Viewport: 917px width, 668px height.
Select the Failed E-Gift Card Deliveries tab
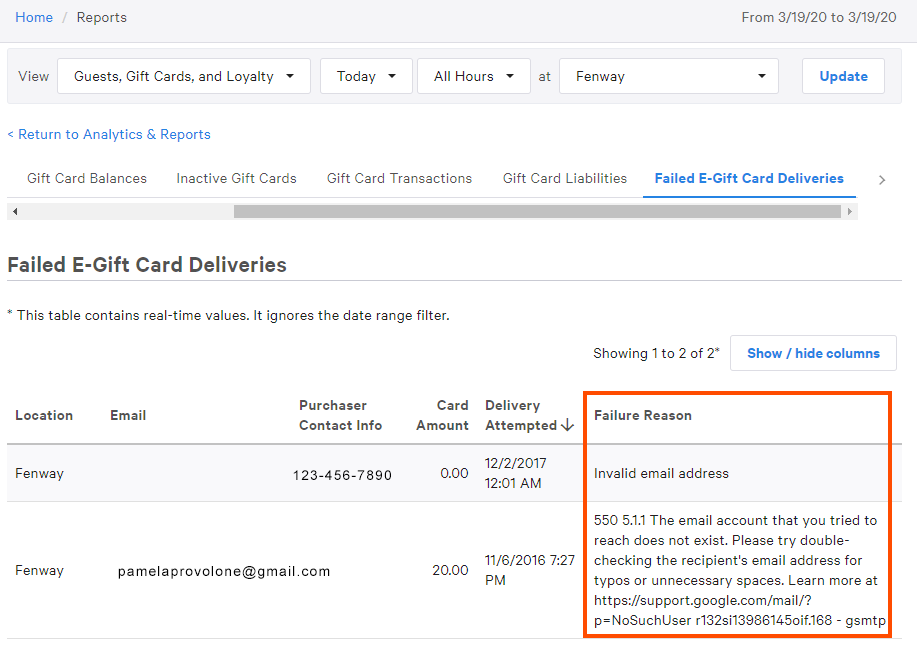pos(749,178)
